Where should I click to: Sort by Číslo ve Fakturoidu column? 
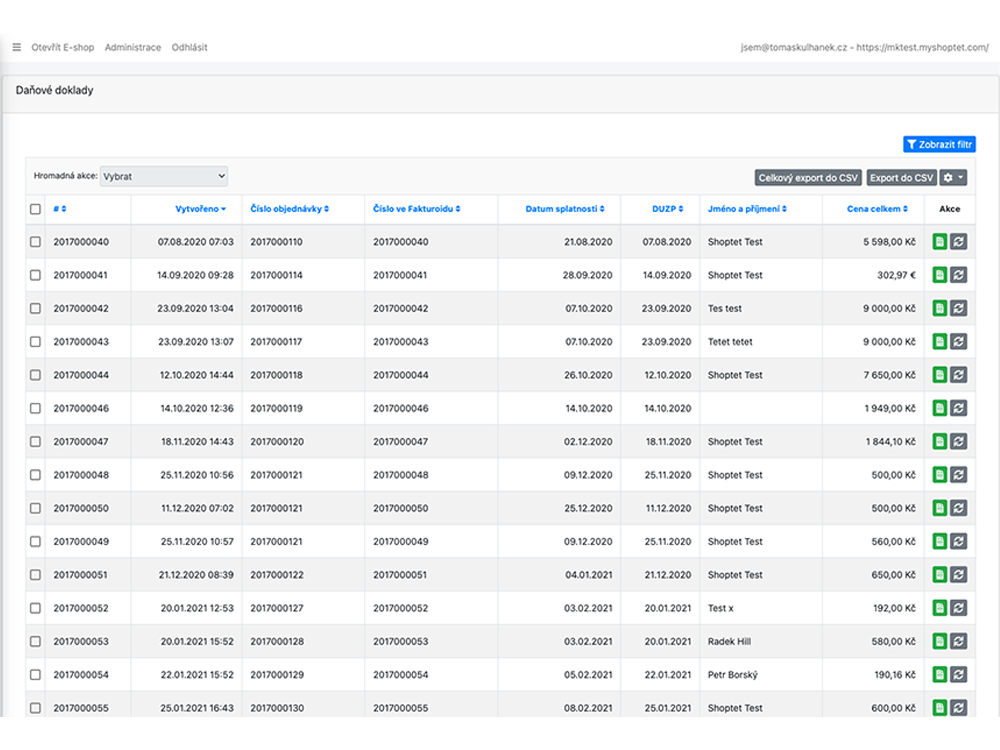pyautogui.click(x=416, y=209)
